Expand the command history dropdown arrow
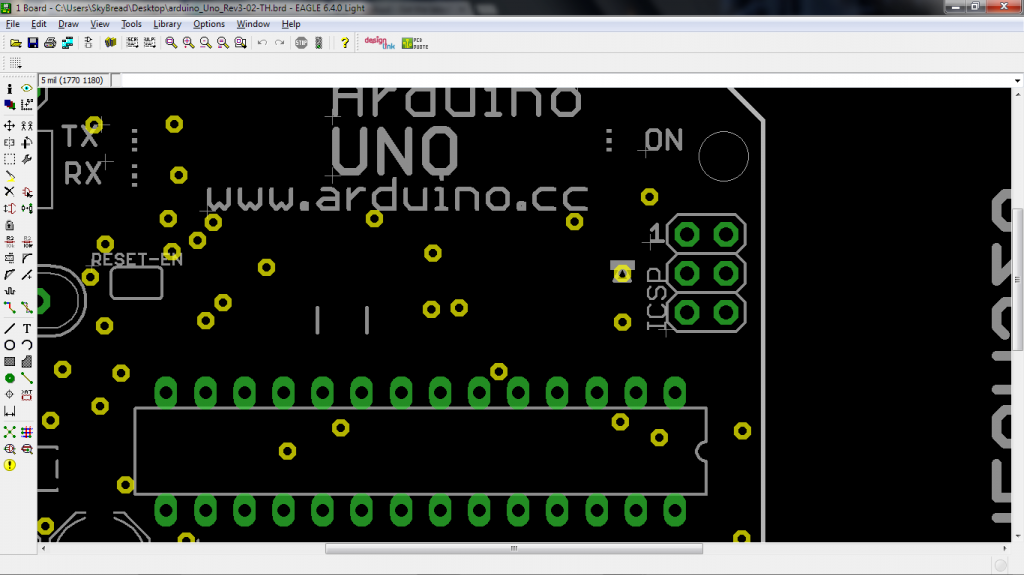Viewport: 1024px width, 575px height. pyautogui.click(x=1017, y=80)
